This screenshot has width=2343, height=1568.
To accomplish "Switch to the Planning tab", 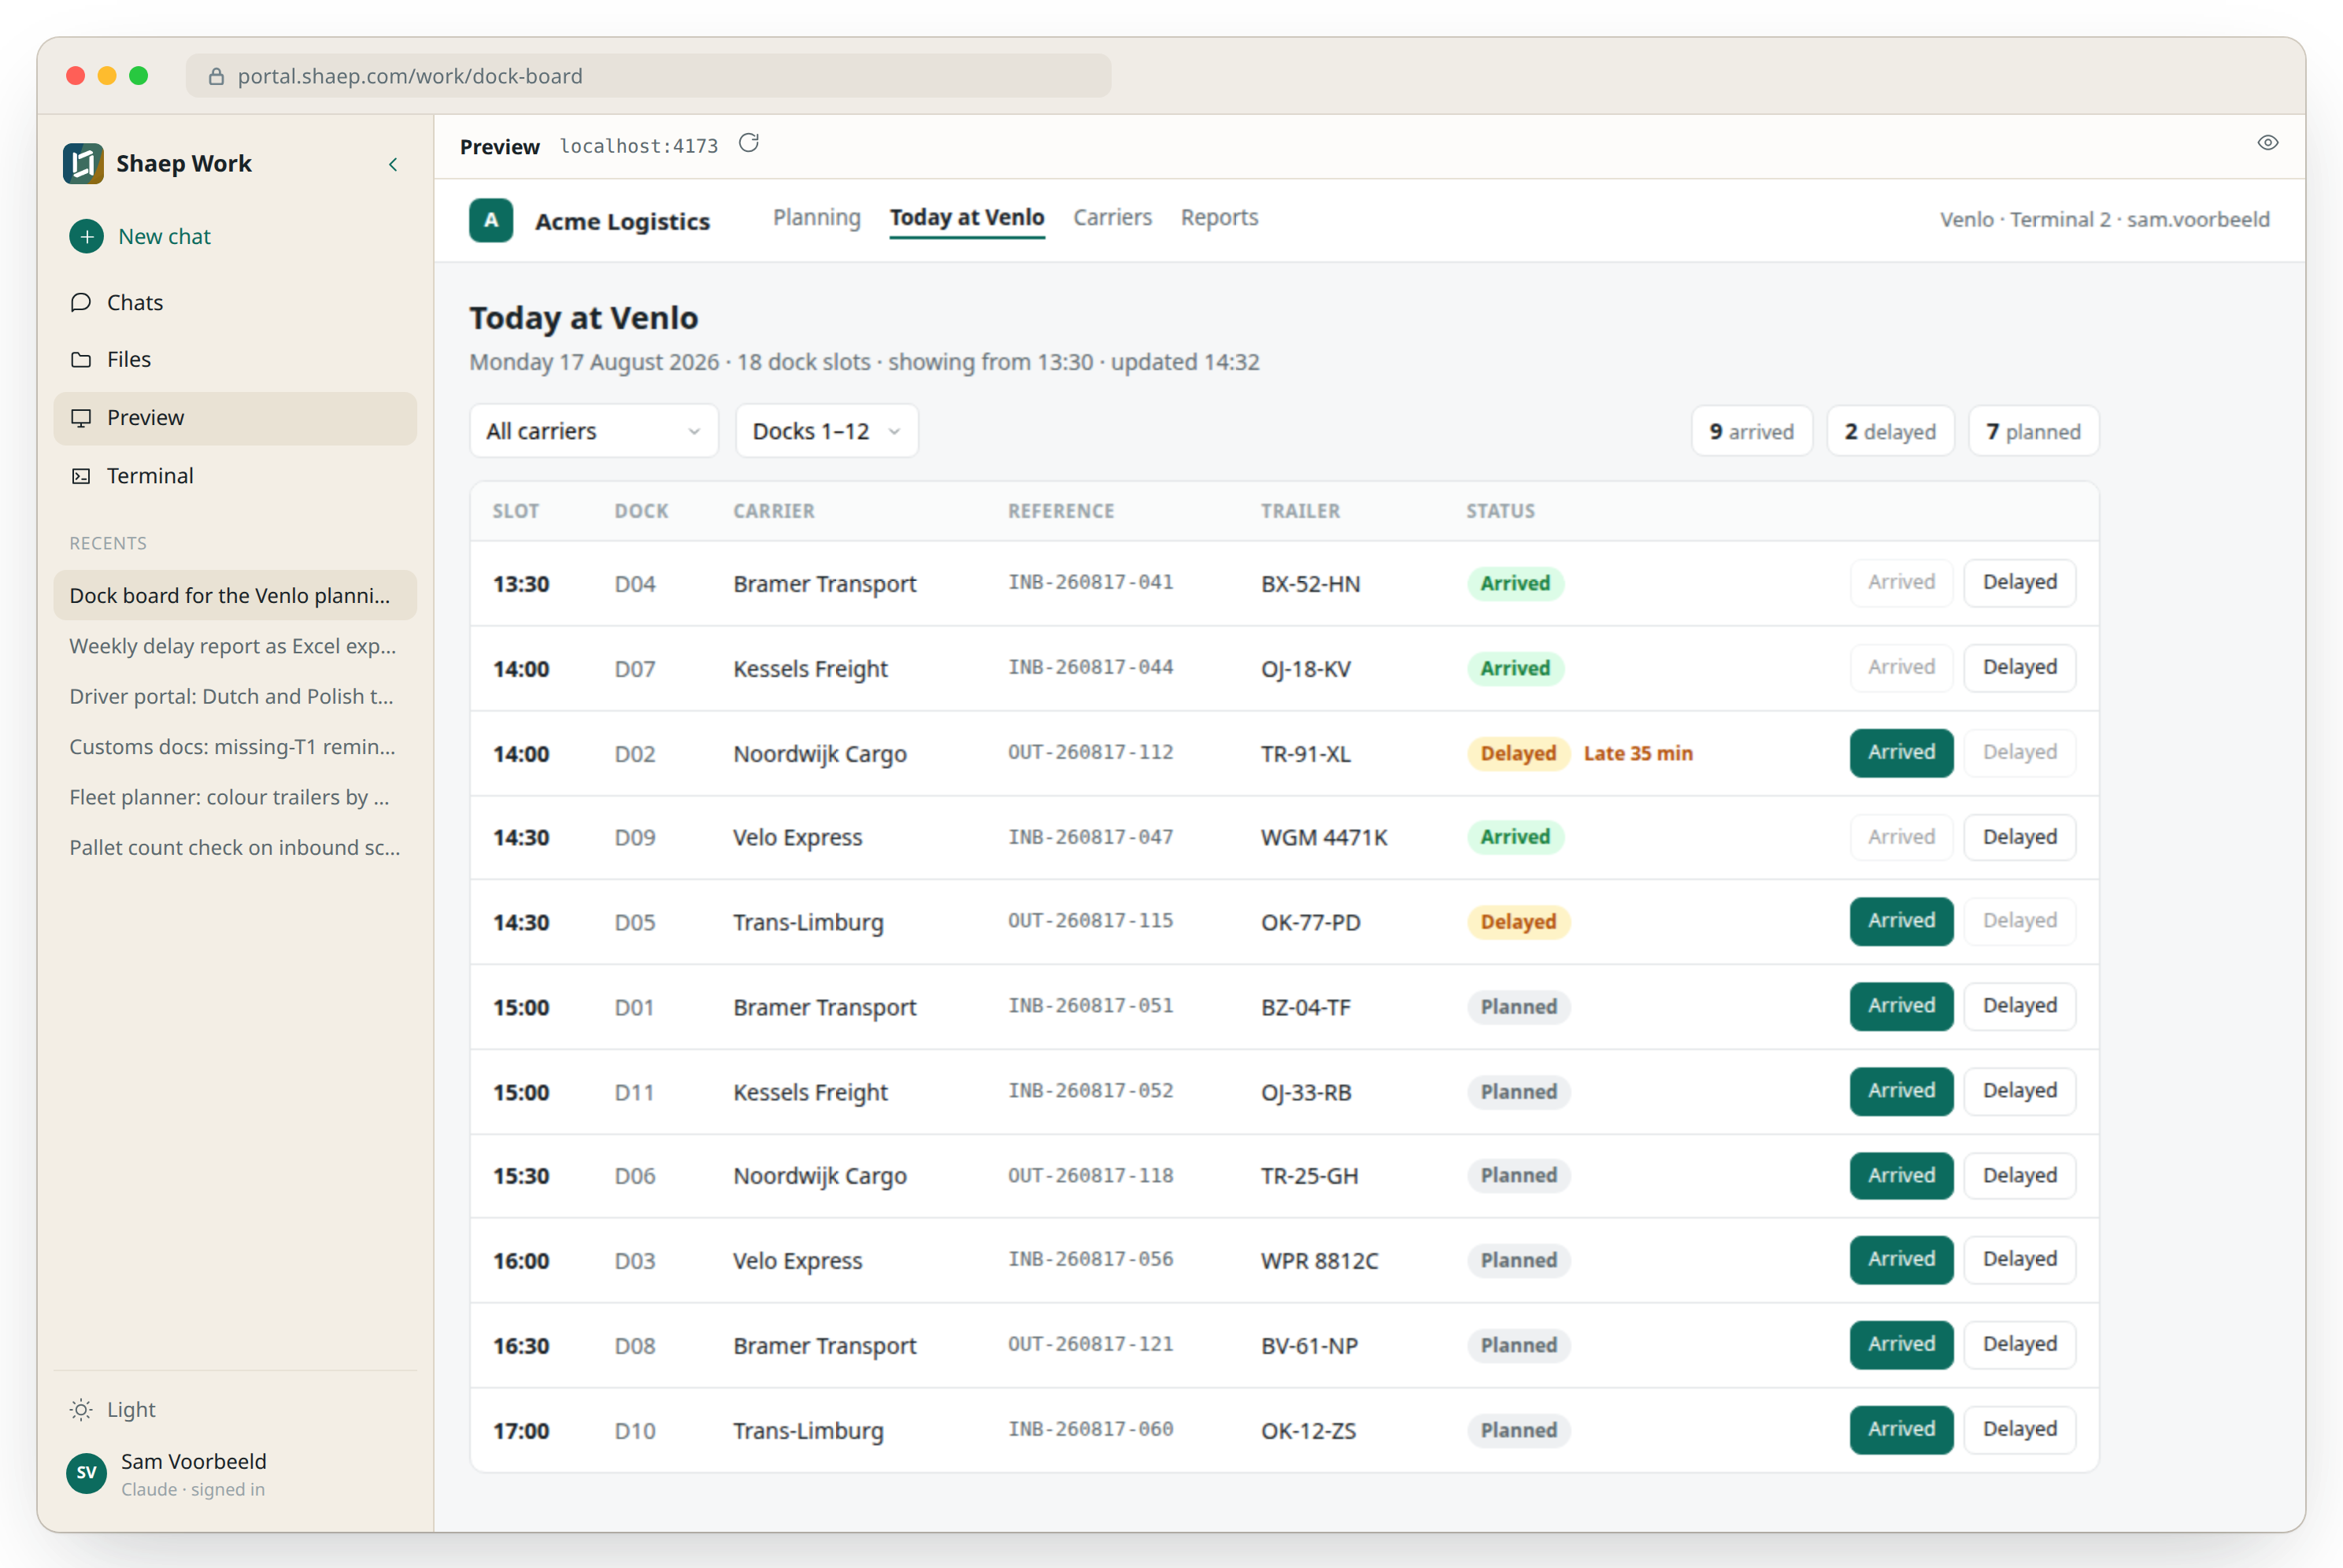I will pyautogui.click(x=816, y=217).
